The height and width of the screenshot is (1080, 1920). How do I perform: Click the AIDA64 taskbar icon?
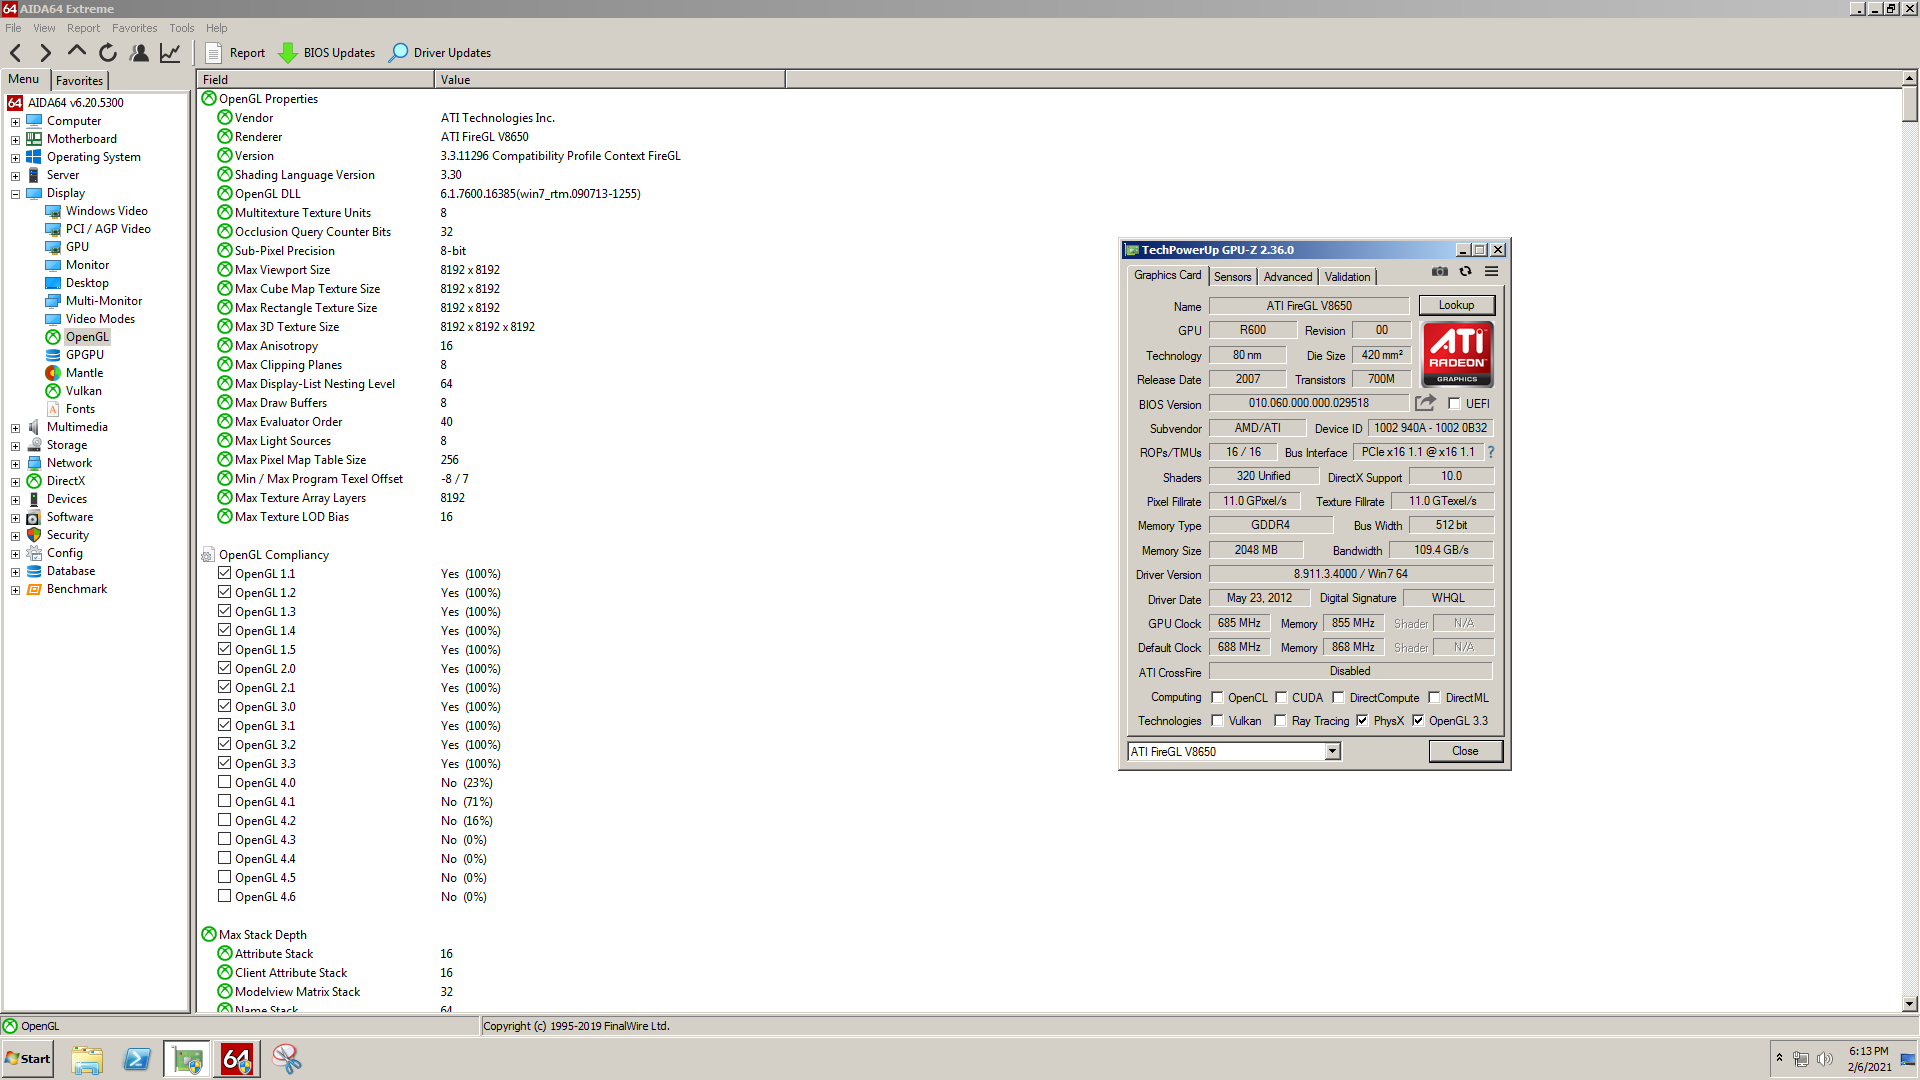[237, 1059]
